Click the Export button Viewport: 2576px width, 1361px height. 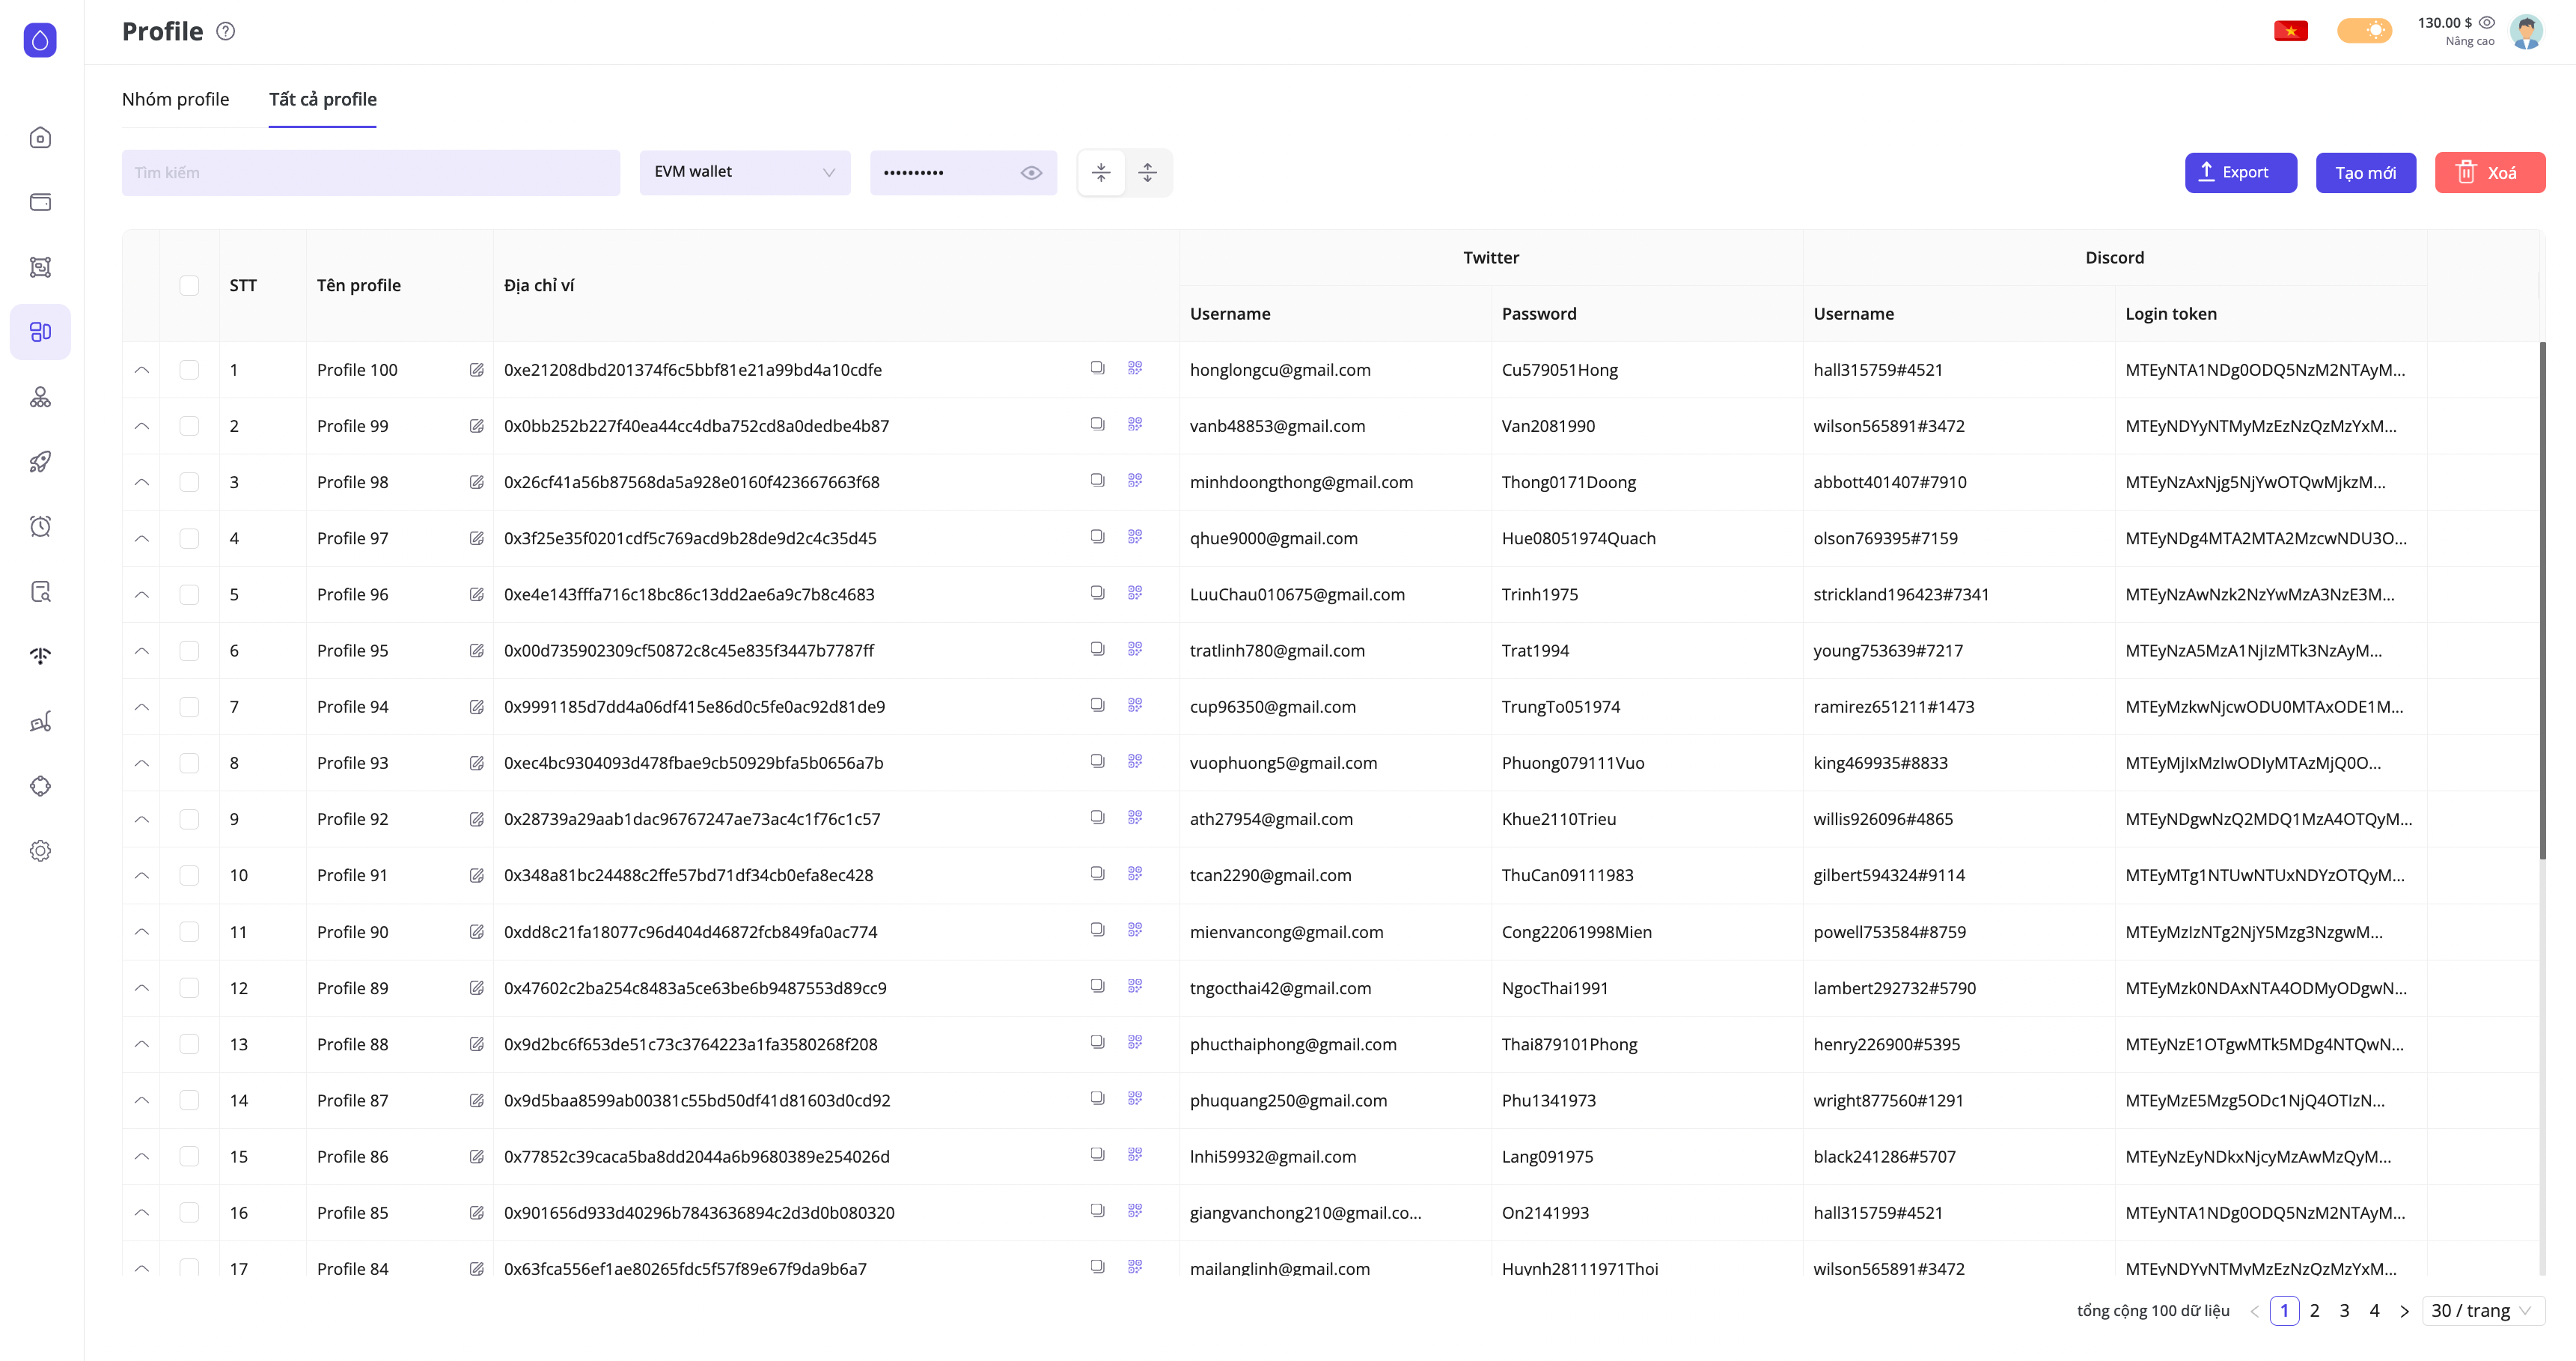pos(2240,172)
